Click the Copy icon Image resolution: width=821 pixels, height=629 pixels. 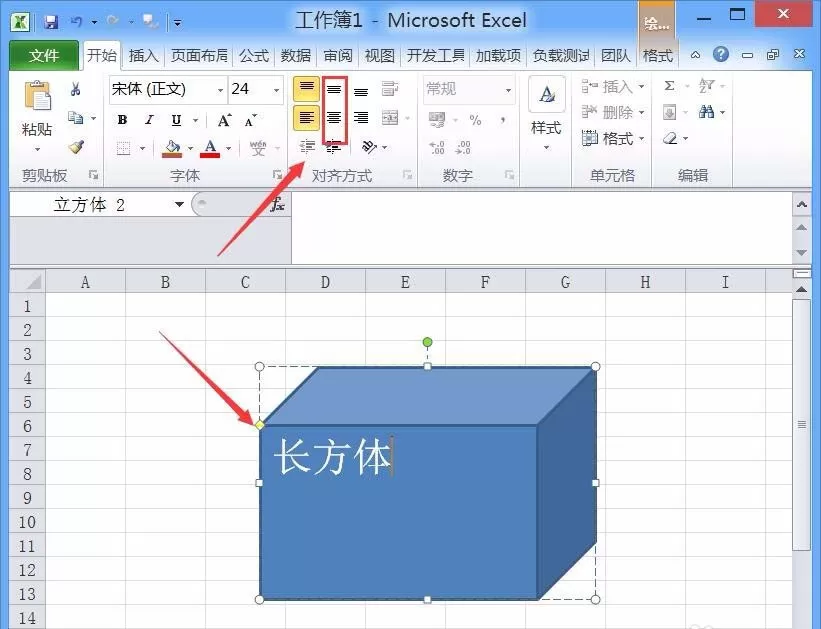(75, 118)
